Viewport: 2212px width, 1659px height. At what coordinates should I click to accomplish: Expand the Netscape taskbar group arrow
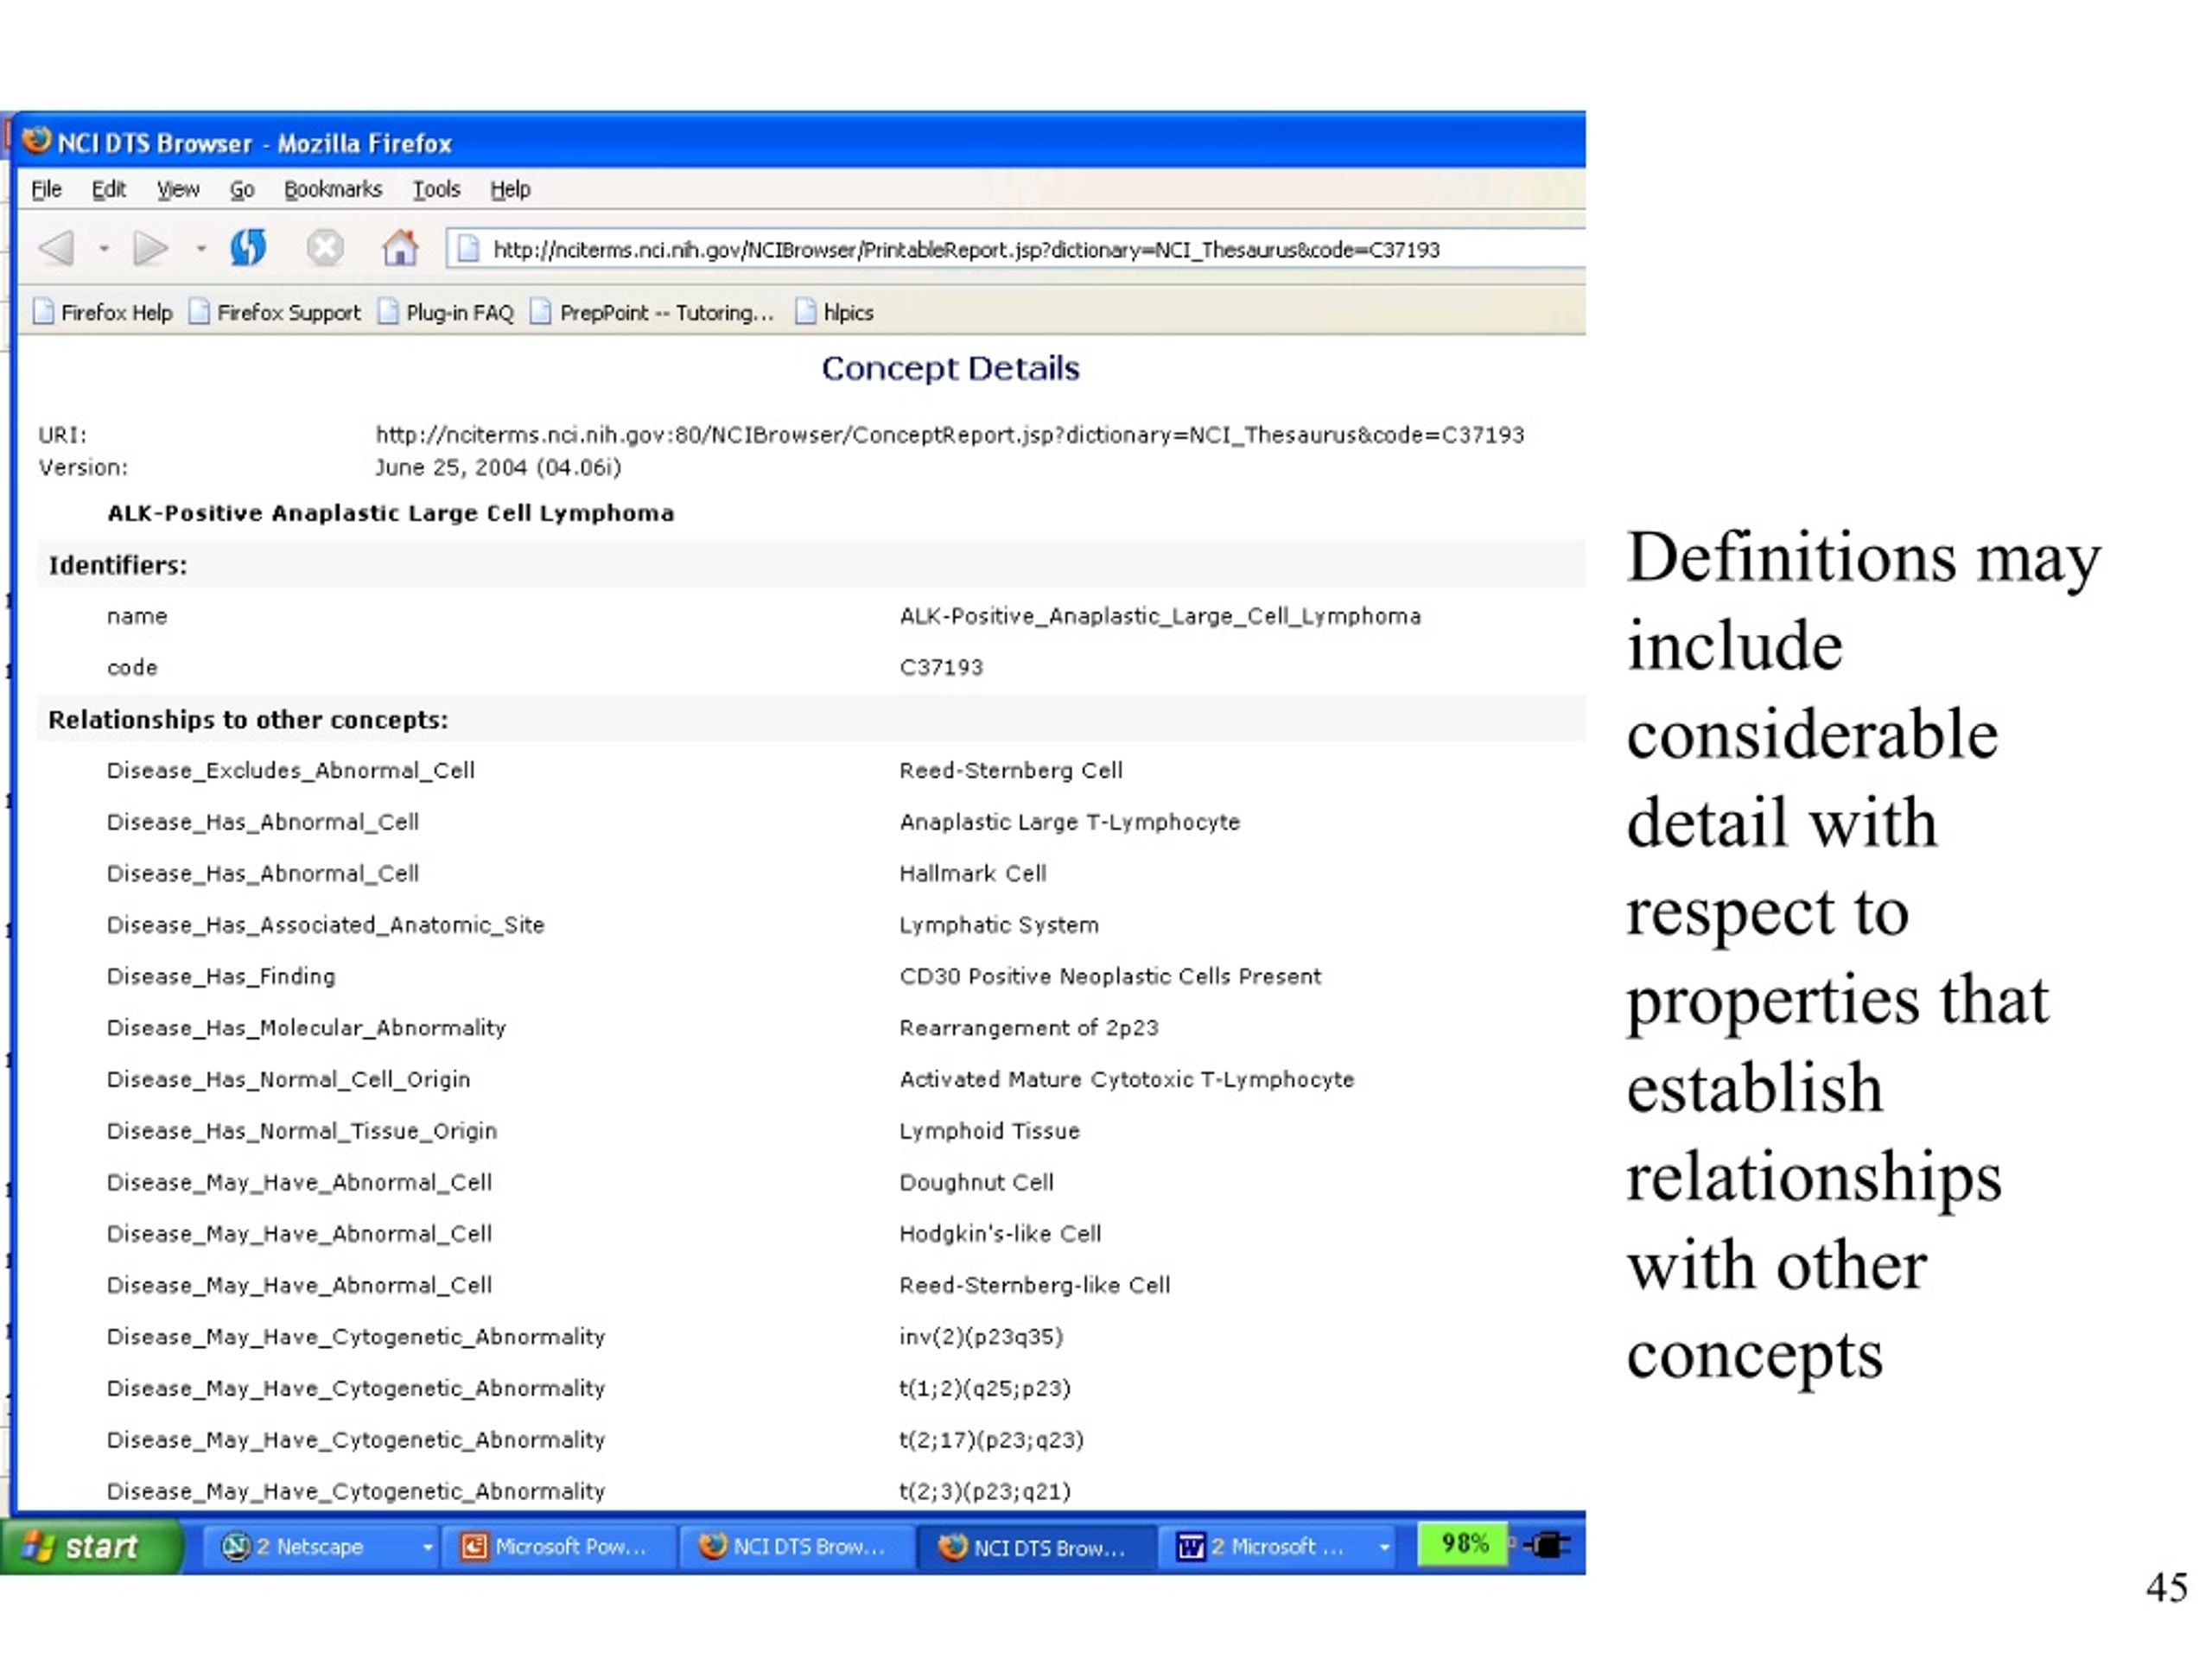pos(428,1547)
